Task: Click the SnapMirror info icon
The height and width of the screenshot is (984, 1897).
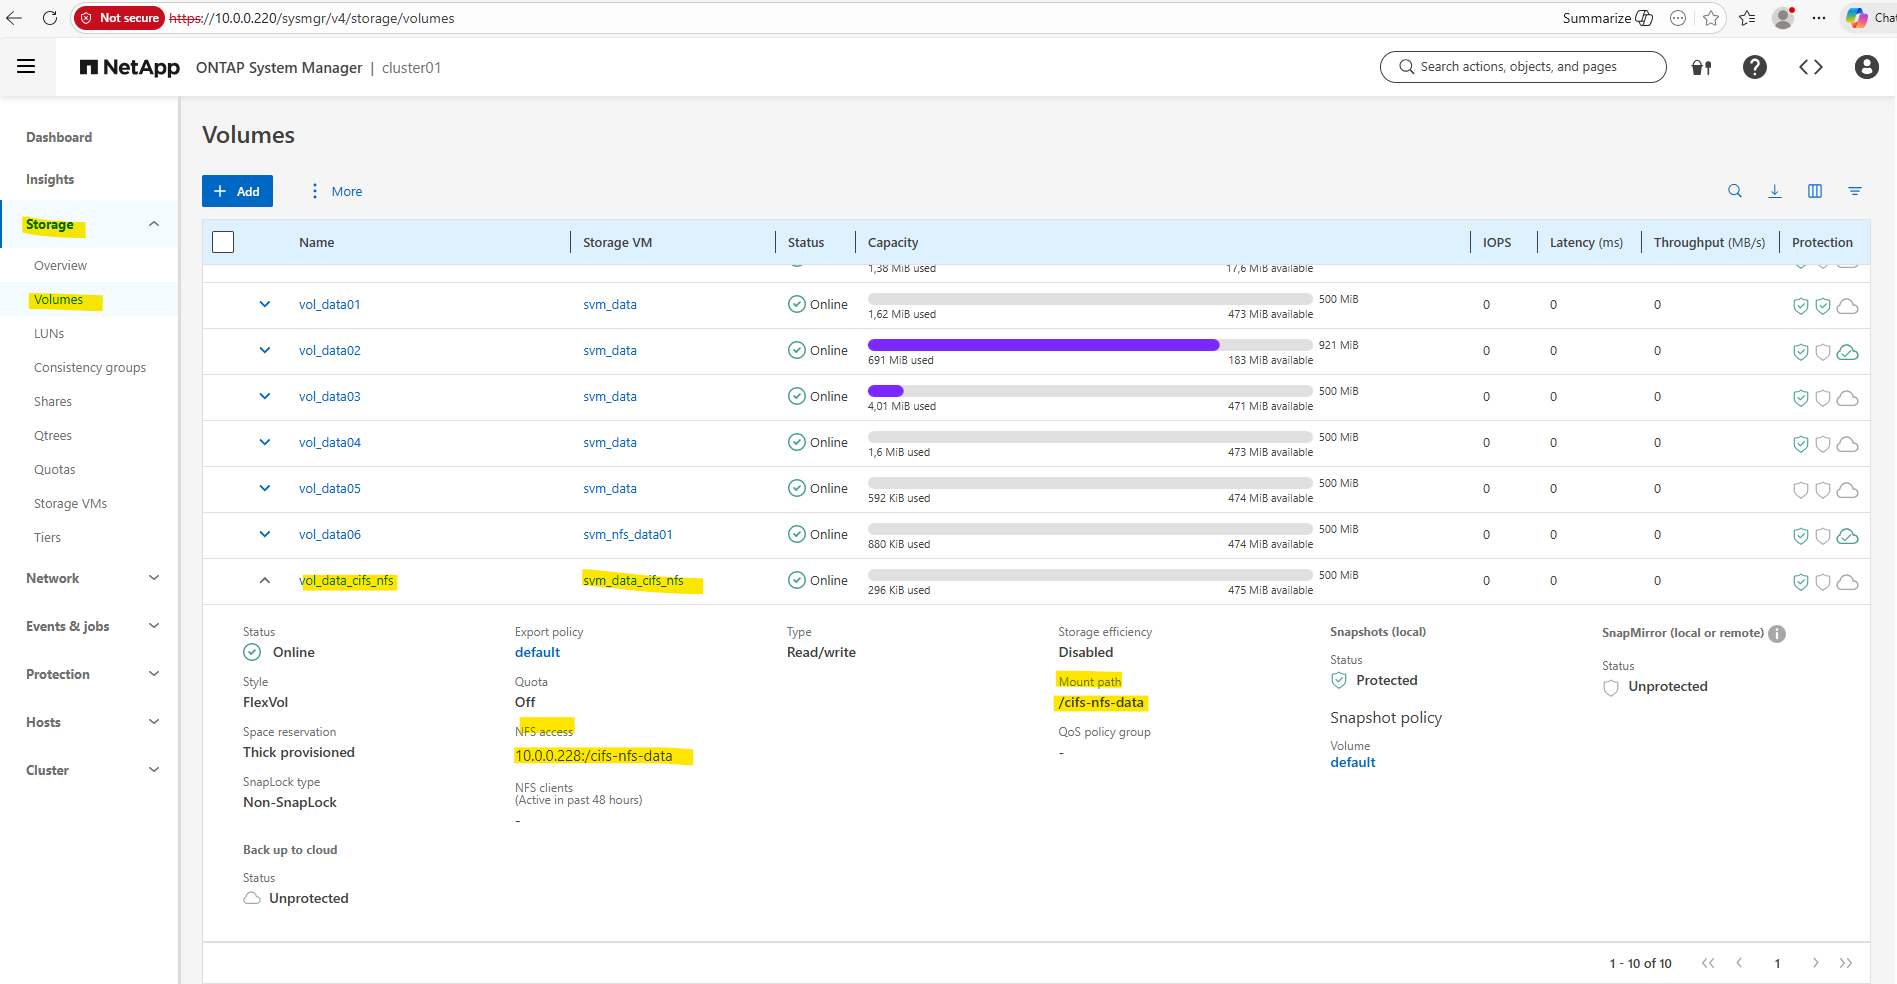Action: [1777, 634]
